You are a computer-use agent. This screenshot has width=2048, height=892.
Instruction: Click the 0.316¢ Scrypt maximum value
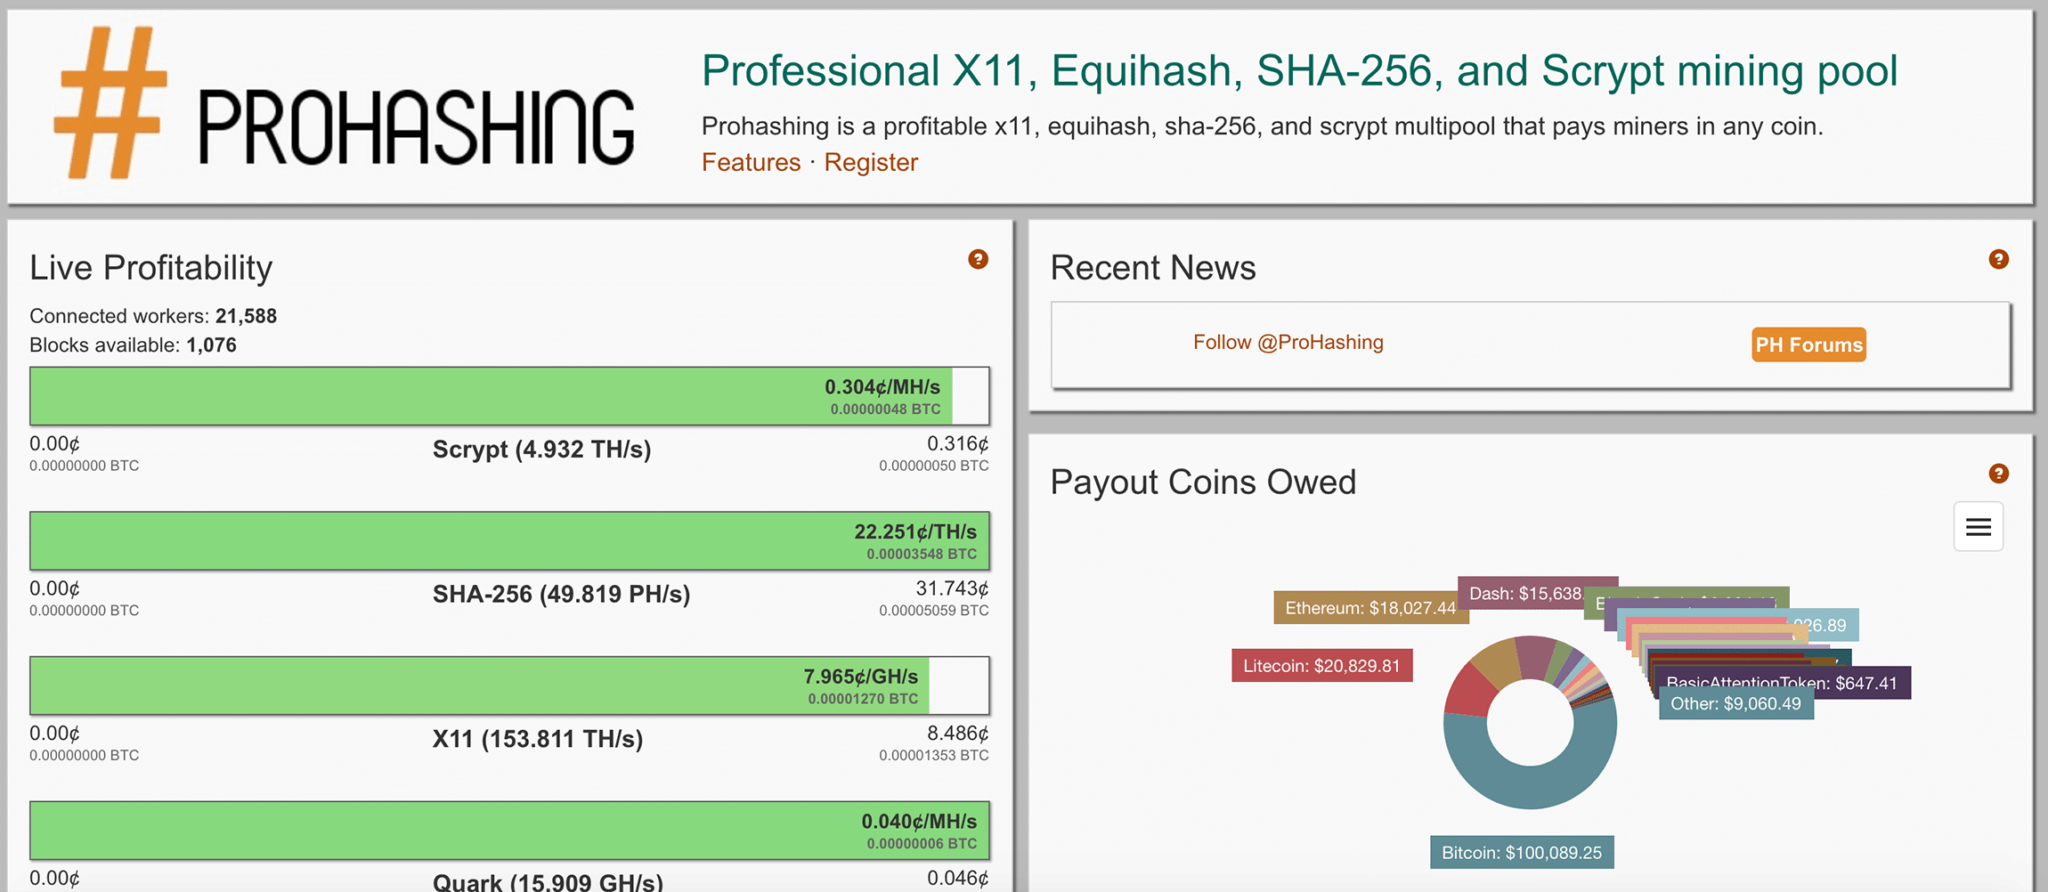[958, 443]
